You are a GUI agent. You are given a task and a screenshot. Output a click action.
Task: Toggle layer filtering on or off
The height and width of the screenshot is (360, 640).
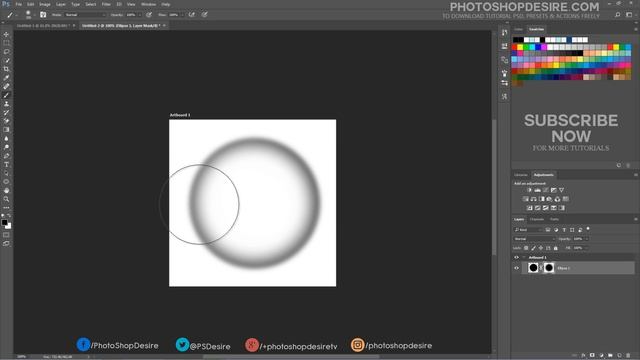[x=588, y=229]
